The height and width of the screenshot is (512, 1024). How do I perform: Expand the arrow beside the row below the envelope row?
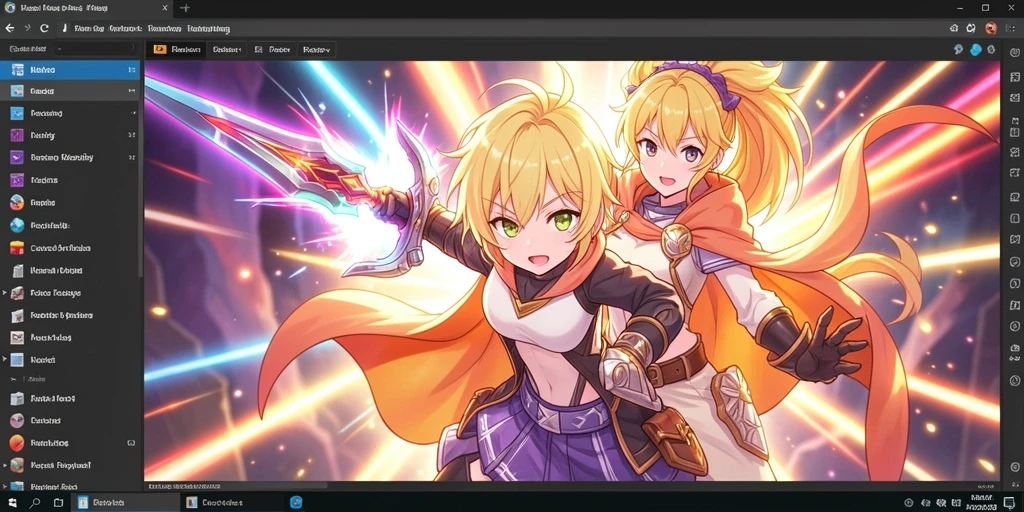[5, 359]
